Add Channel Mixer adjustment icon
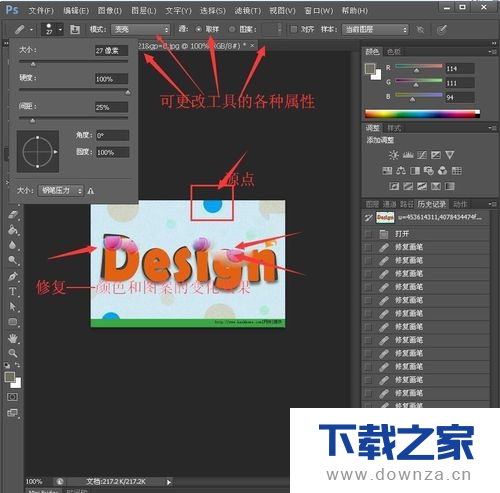This screenshot has height=493, width=500. coord(442,171)
